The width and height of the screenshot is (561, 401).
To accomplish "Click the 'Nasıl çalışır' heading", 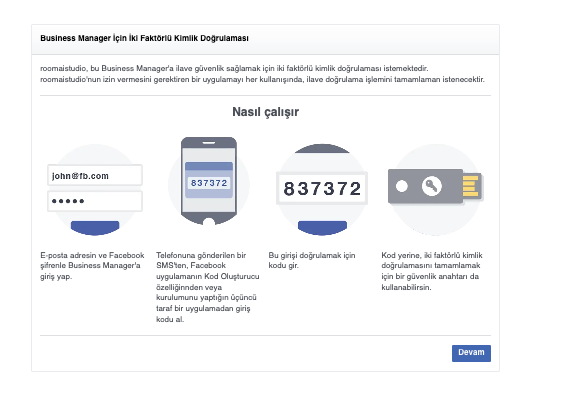I will pyautogui.click(x=265, y=112).
